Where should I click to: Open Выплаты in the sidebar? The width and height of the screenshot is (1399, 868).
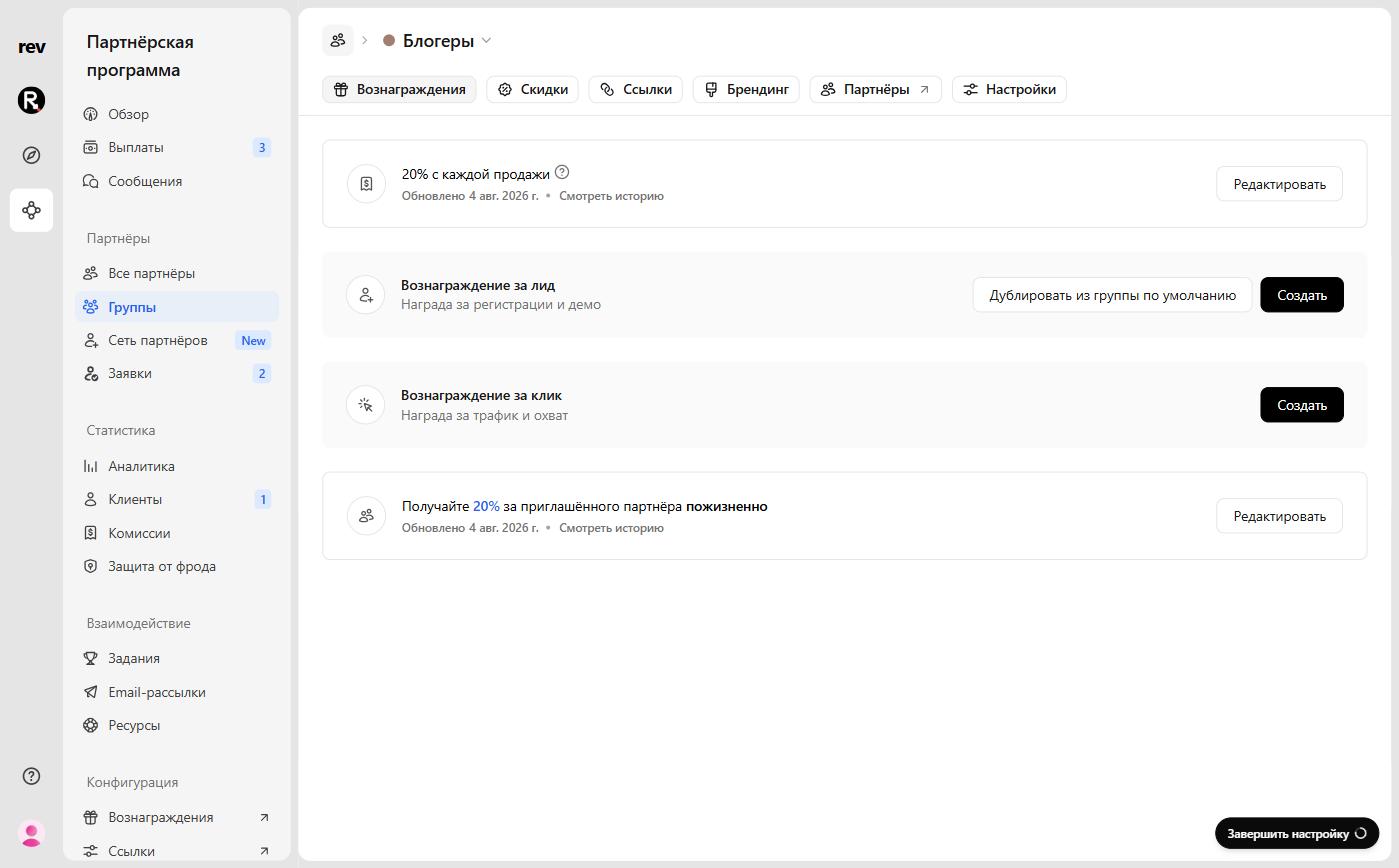177,147
